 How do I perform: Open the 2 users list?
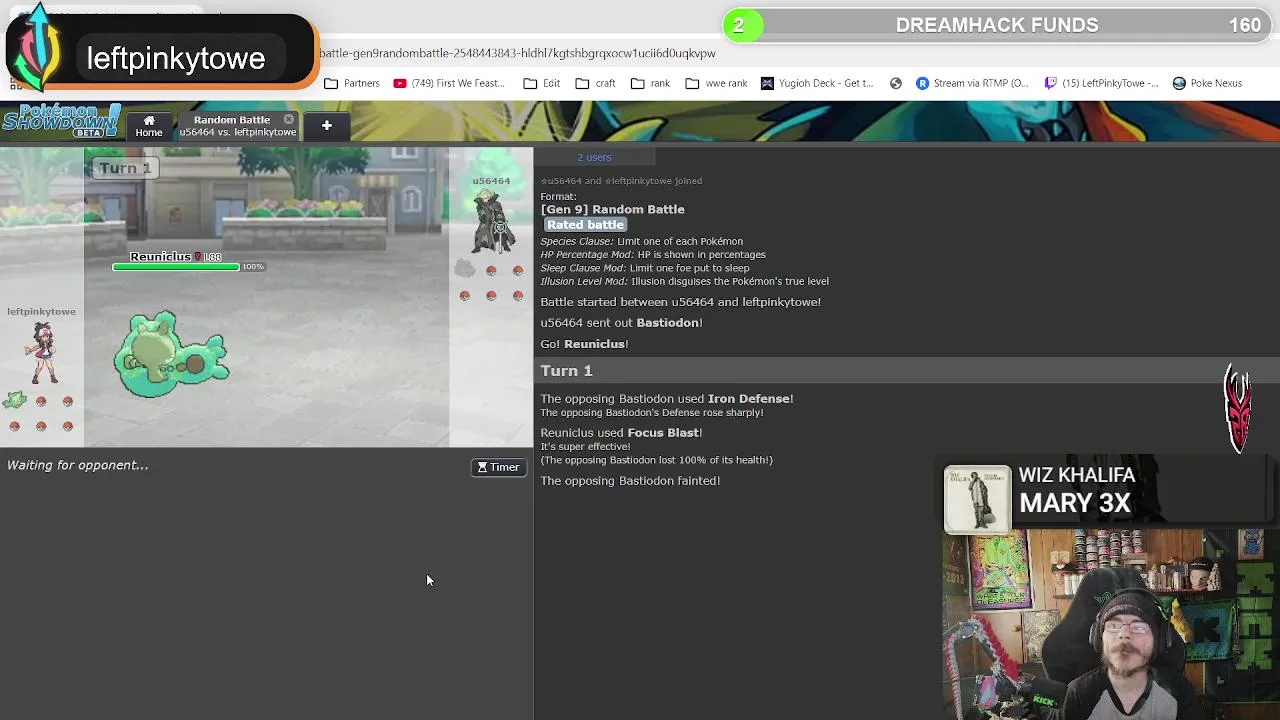[x=594, y=157]
